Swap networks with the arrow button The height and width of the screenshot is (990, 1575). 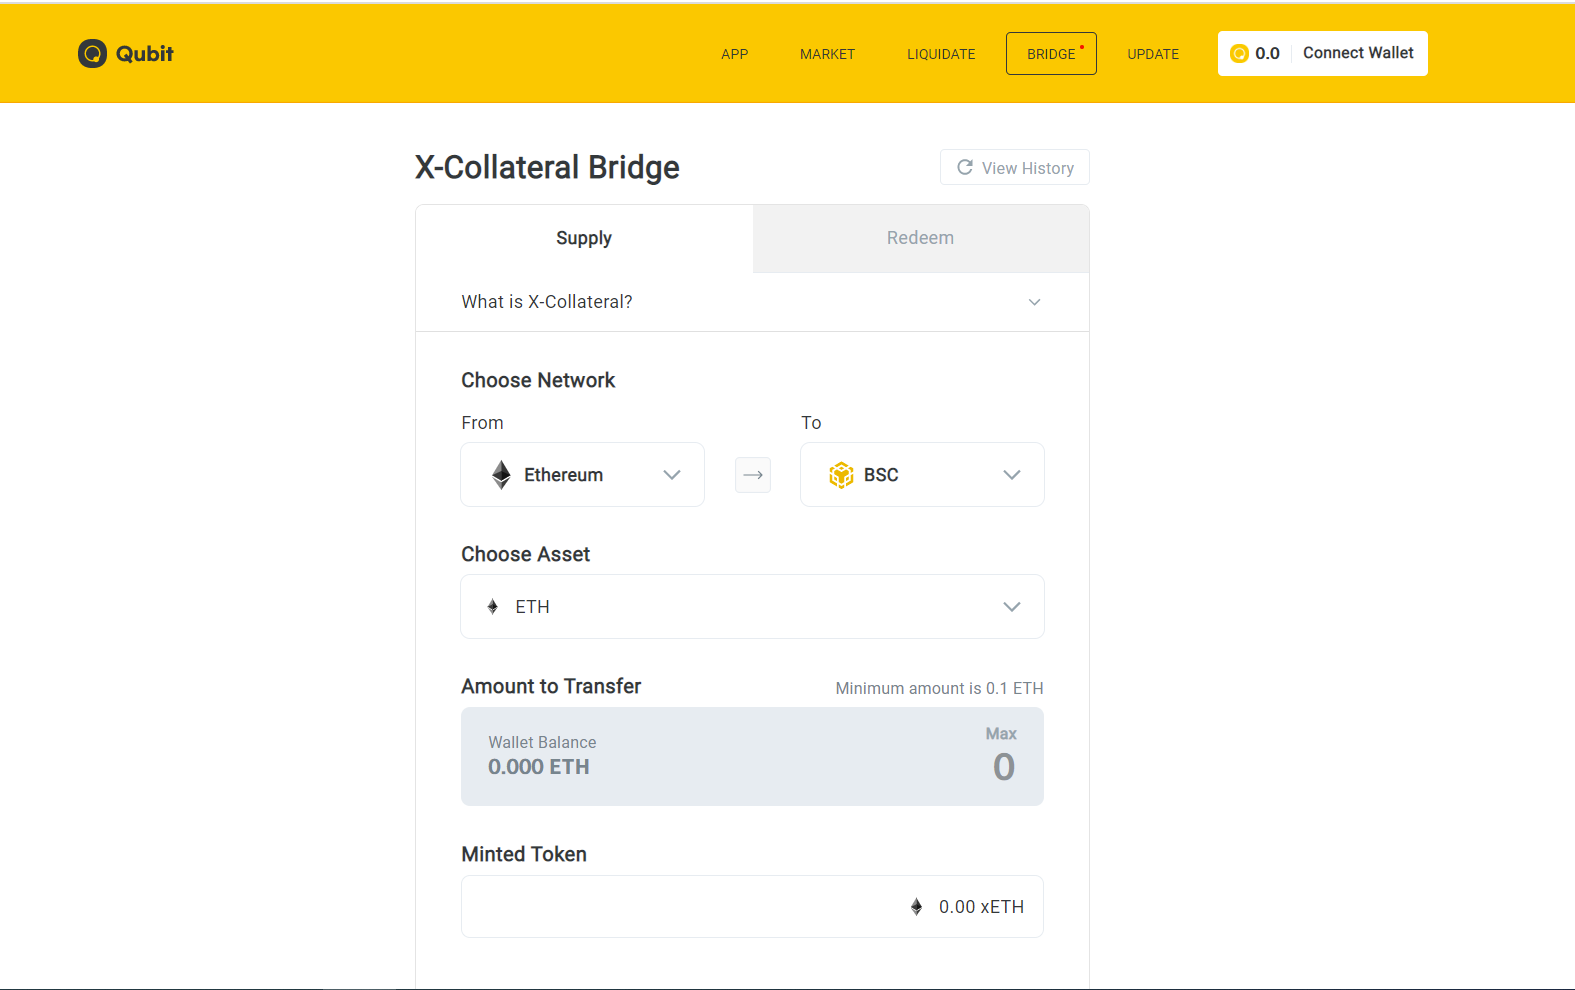click(753, 475)
